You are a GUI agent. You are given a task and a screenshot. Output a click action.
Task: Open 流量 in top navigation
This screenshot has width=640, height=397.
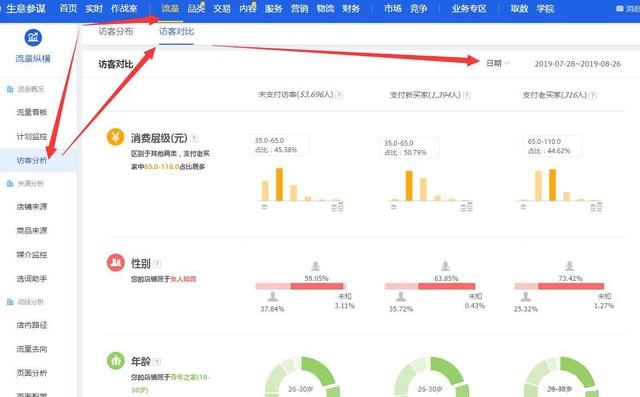(x=170, y=8)
